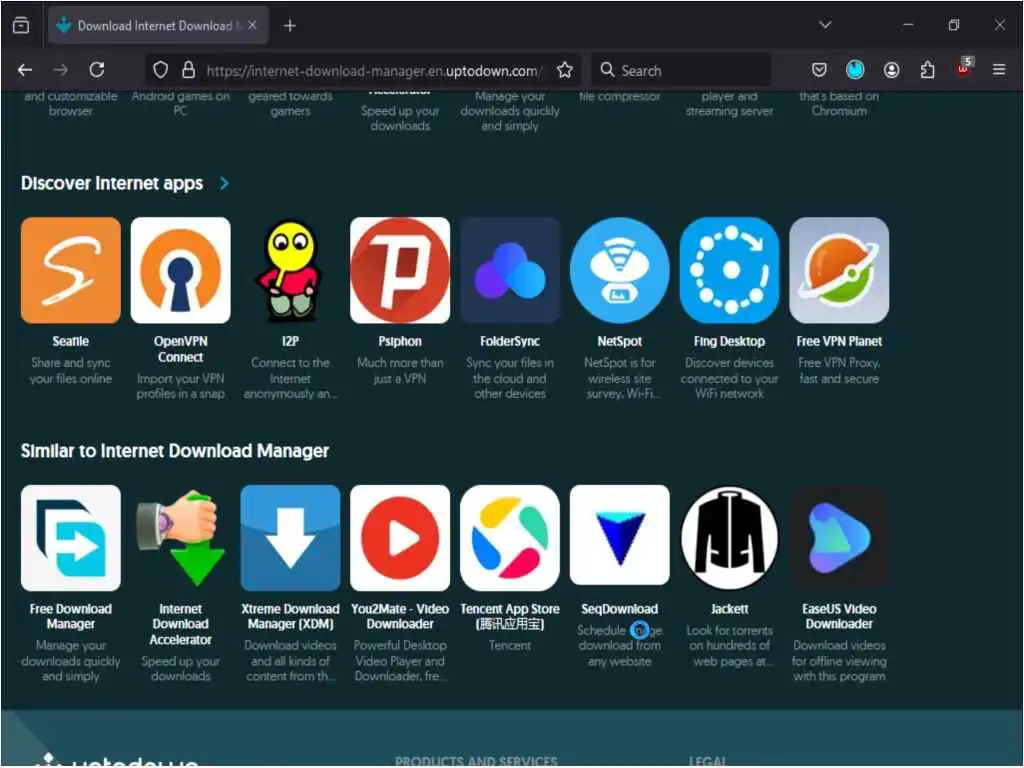Click the Free Download Manager title
The width and height of the screenshot is (1024, 768).
[x=71, y=616]
